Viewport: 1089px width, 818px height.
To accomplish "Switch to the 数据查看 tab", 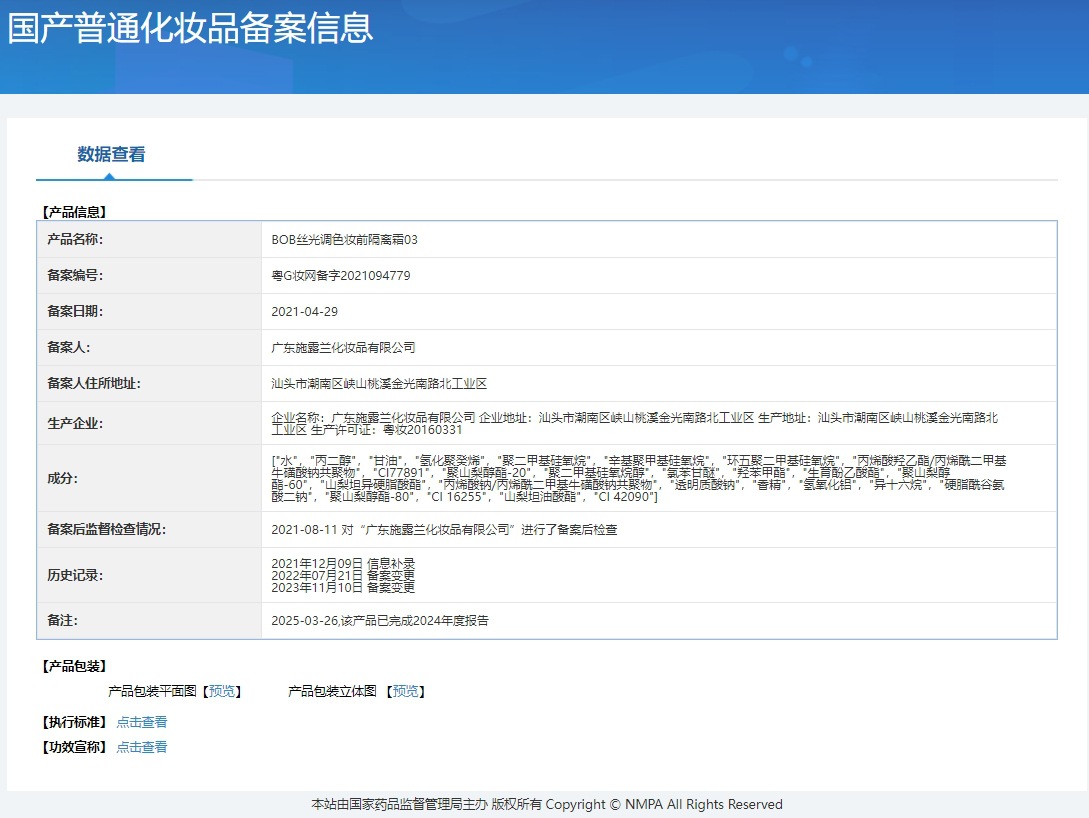I will [x=111, y=154].
